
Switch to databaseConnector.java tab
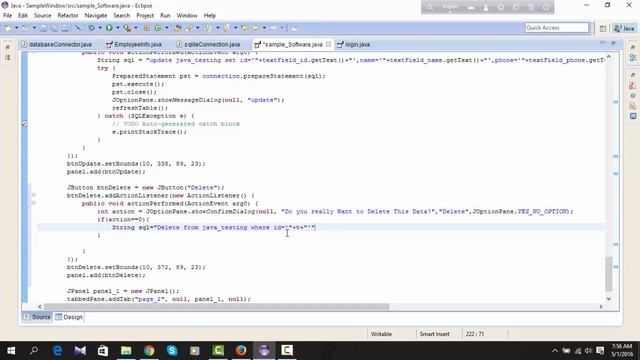coord(56,44)
